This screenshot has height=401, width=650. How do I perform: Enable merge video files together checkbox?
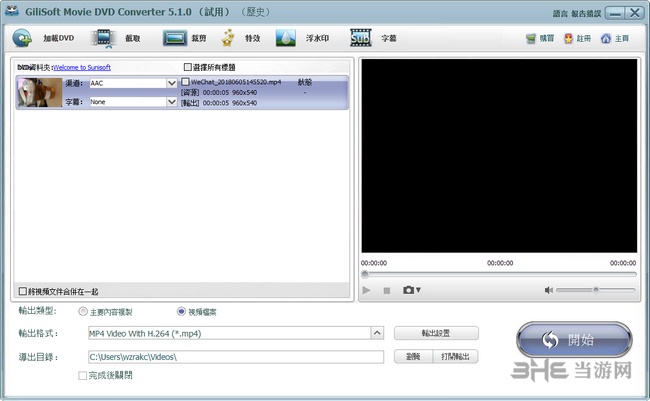coord(23,291)
